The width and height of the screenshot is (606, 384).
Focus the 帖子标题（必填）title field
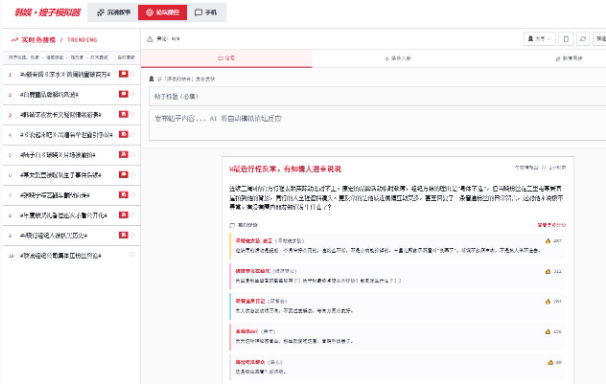point(377,96)
